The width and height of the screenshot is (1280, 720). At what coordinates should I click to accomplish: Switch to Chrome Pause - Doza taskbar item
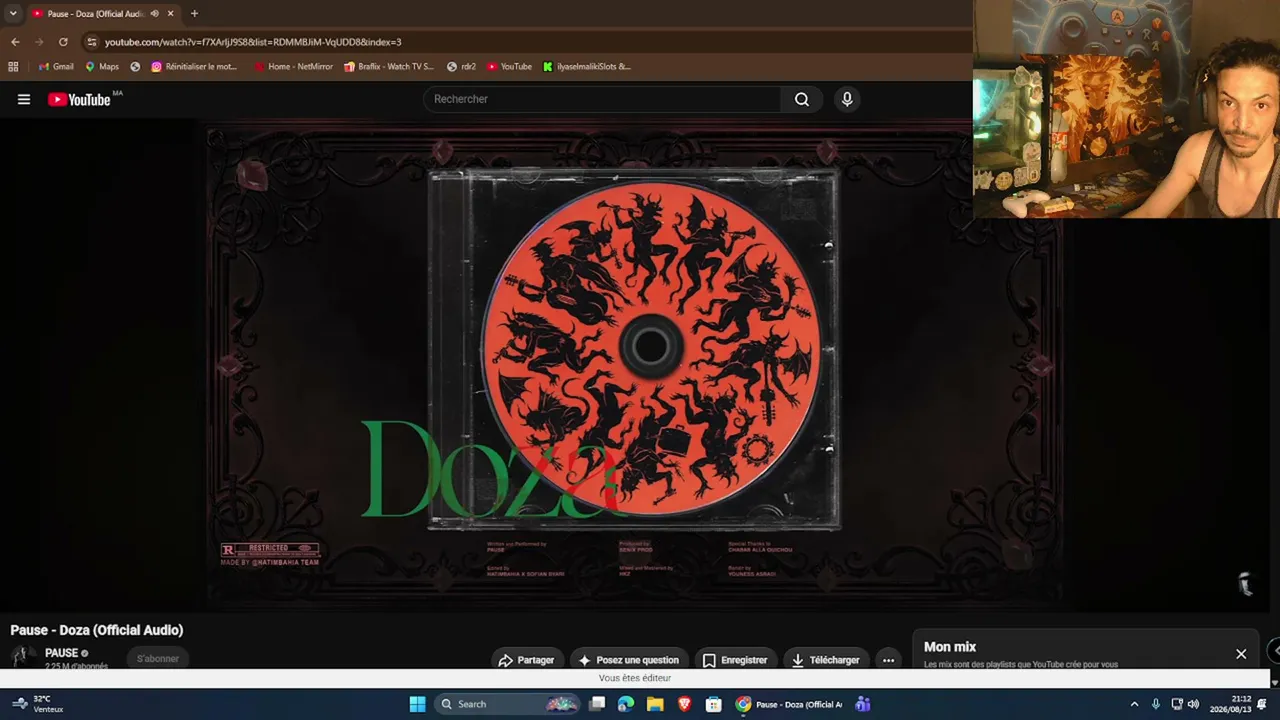click(789, 704)
